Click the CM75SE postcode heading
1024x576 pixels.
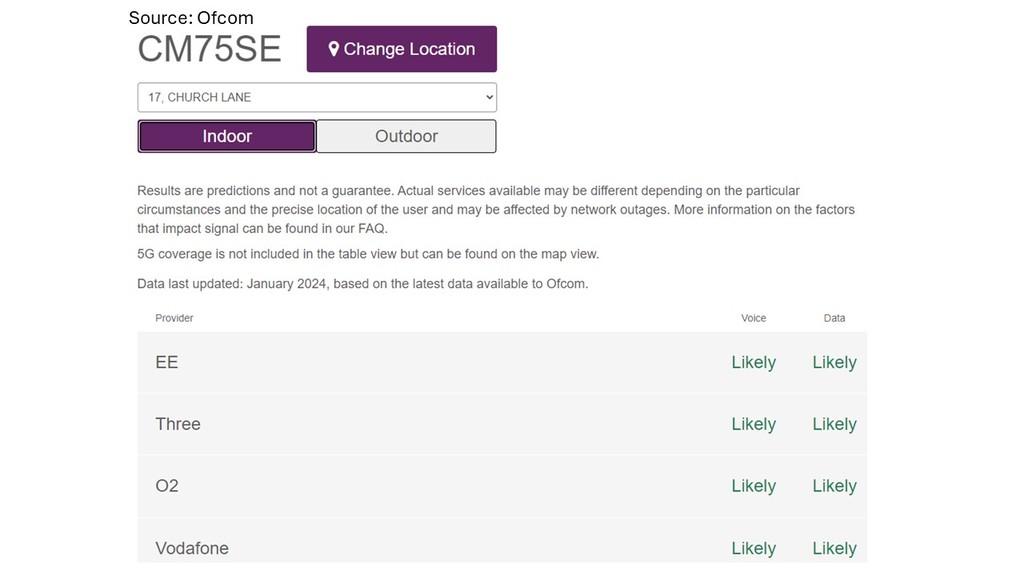click(209, 49)
